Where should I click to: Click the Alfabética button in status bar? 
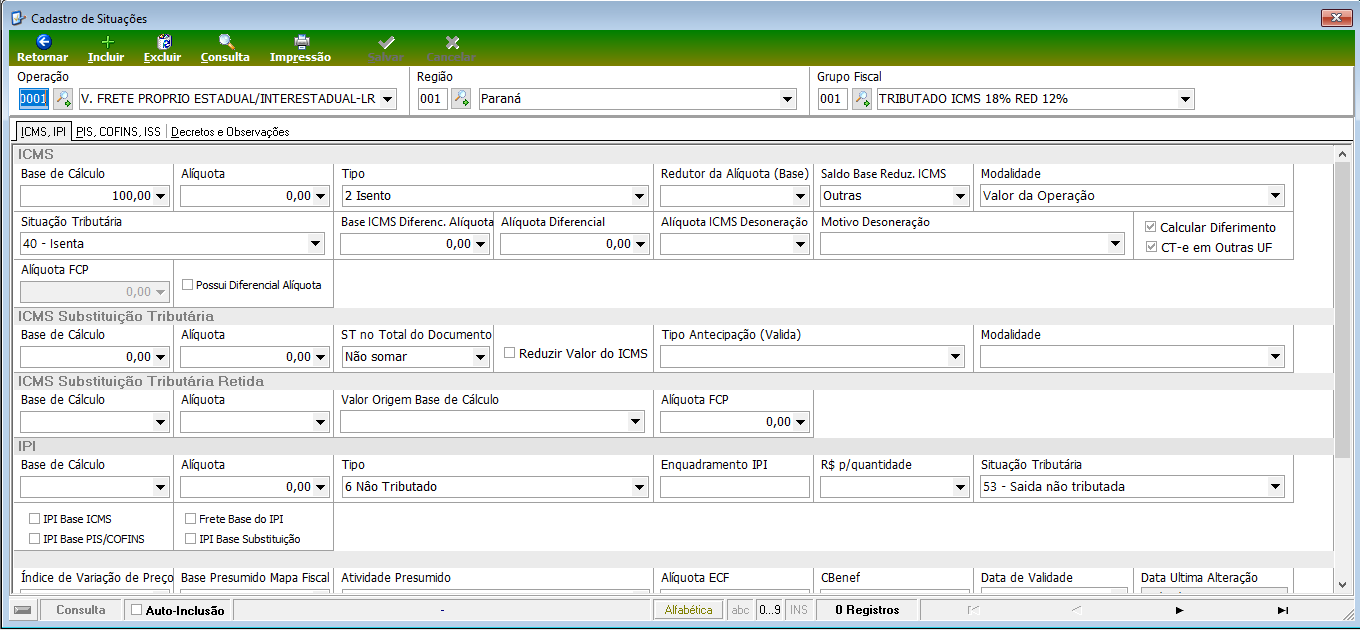pos(689,610)
